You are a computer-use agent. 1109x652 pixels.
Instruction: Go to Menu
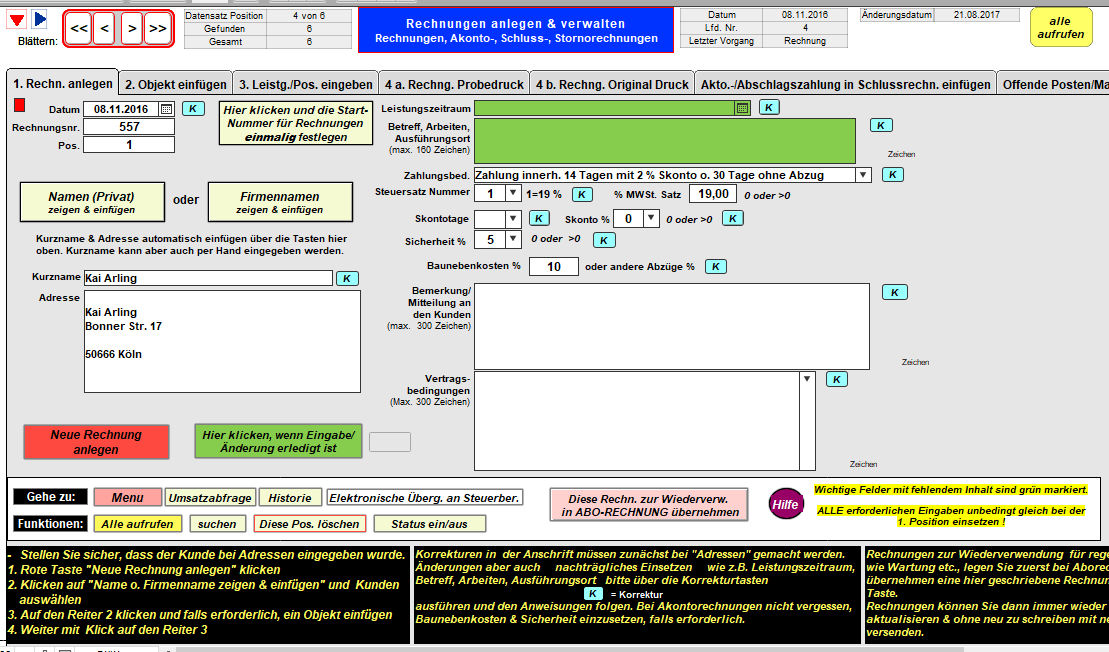[127, 498]
